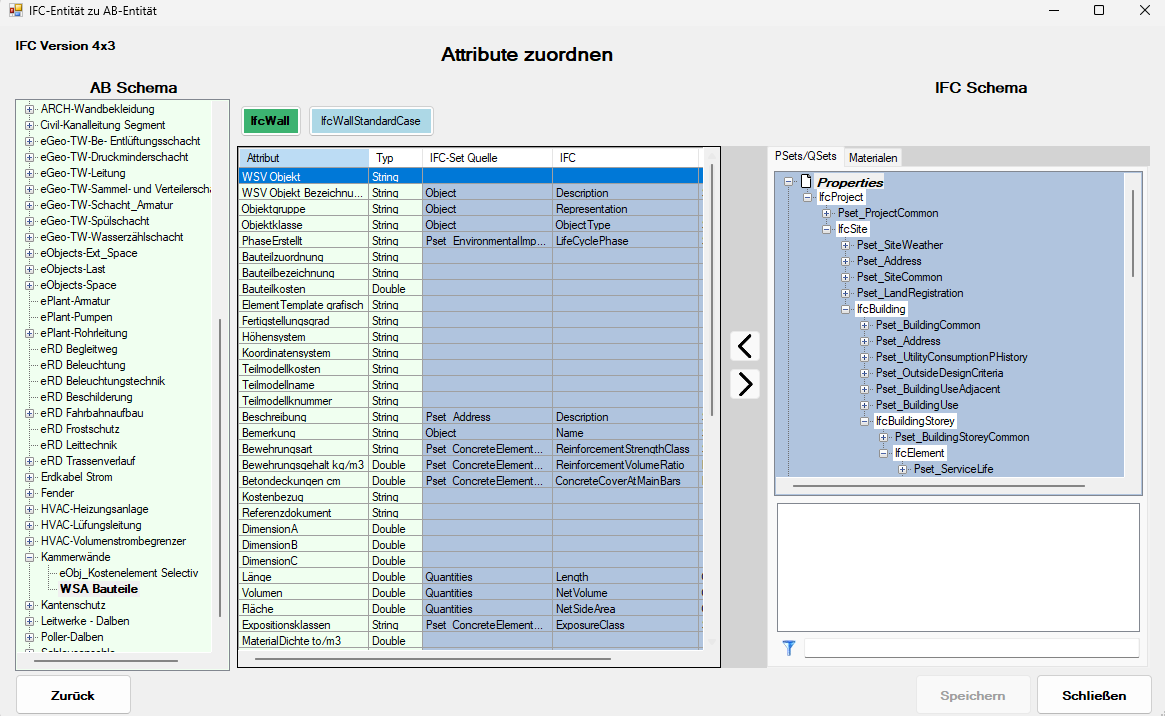Click the Zurück button
Screen dimensions: 1165x716
[x=73, y=695]
